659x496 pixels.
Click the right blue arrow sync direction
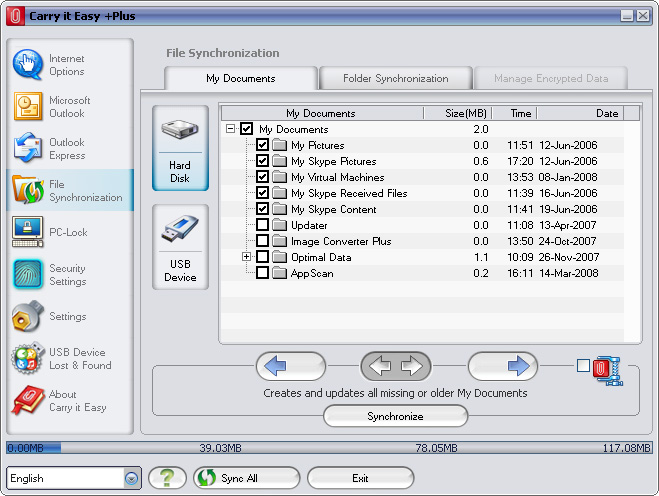503,366
